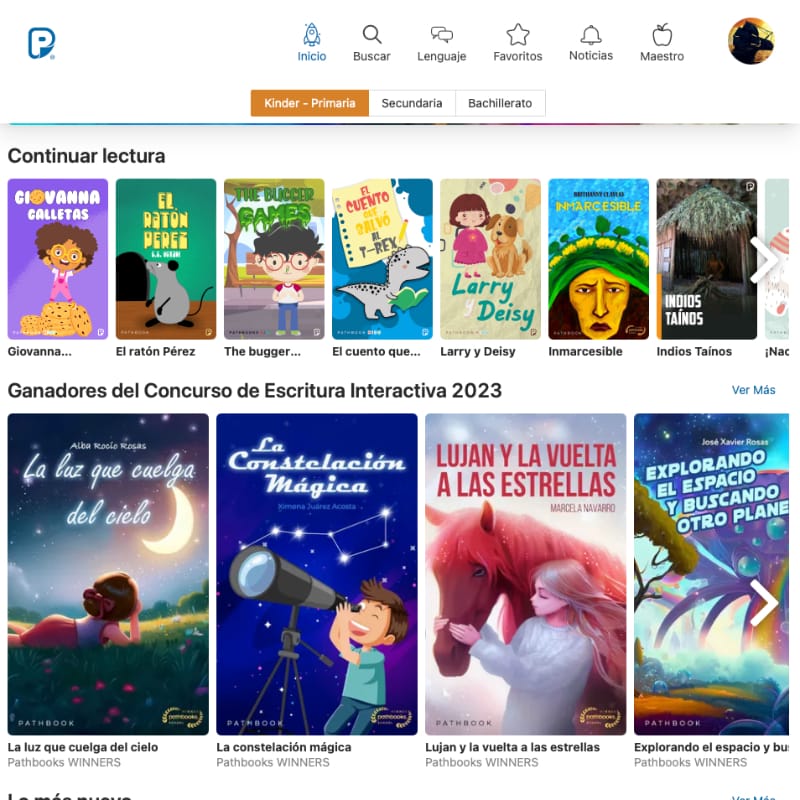Switch to the Secundaria level
The height and width of the screenshot is (800, 800).
tap(412, 103)
